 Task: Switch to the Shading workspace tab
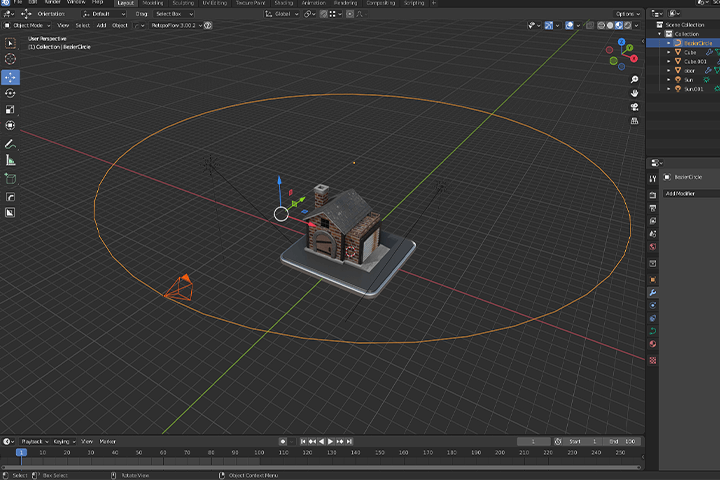284,3
